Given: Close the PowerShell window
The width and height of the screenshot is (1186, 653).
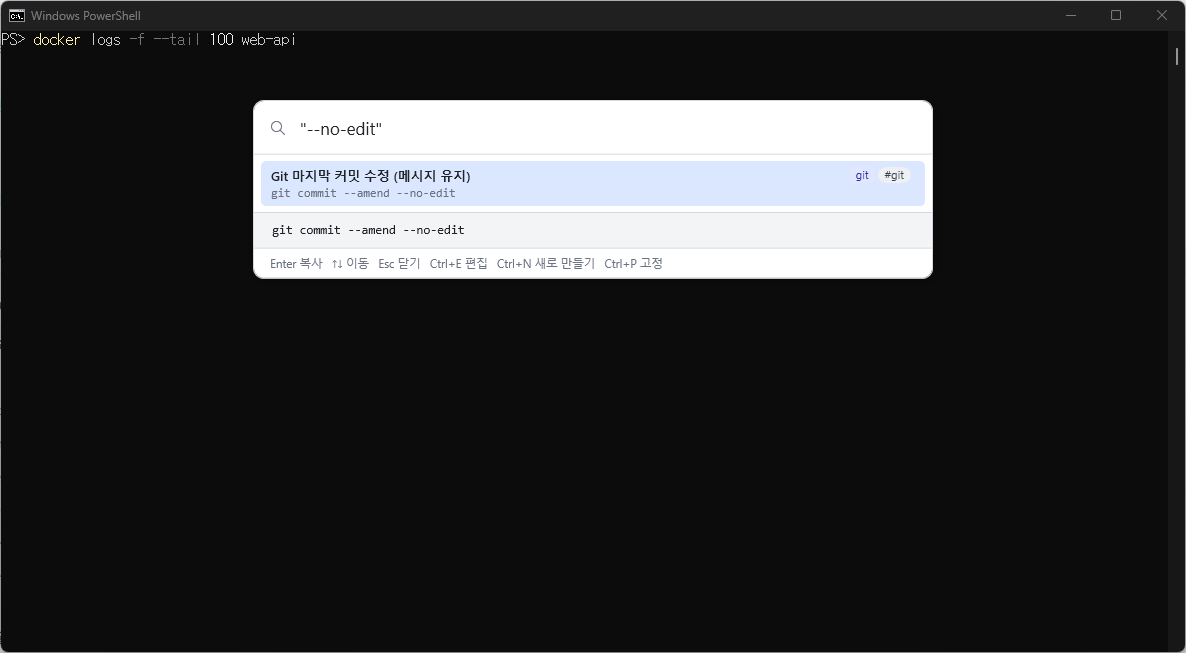Looking at the screenshot, I should click(1162, 15).
